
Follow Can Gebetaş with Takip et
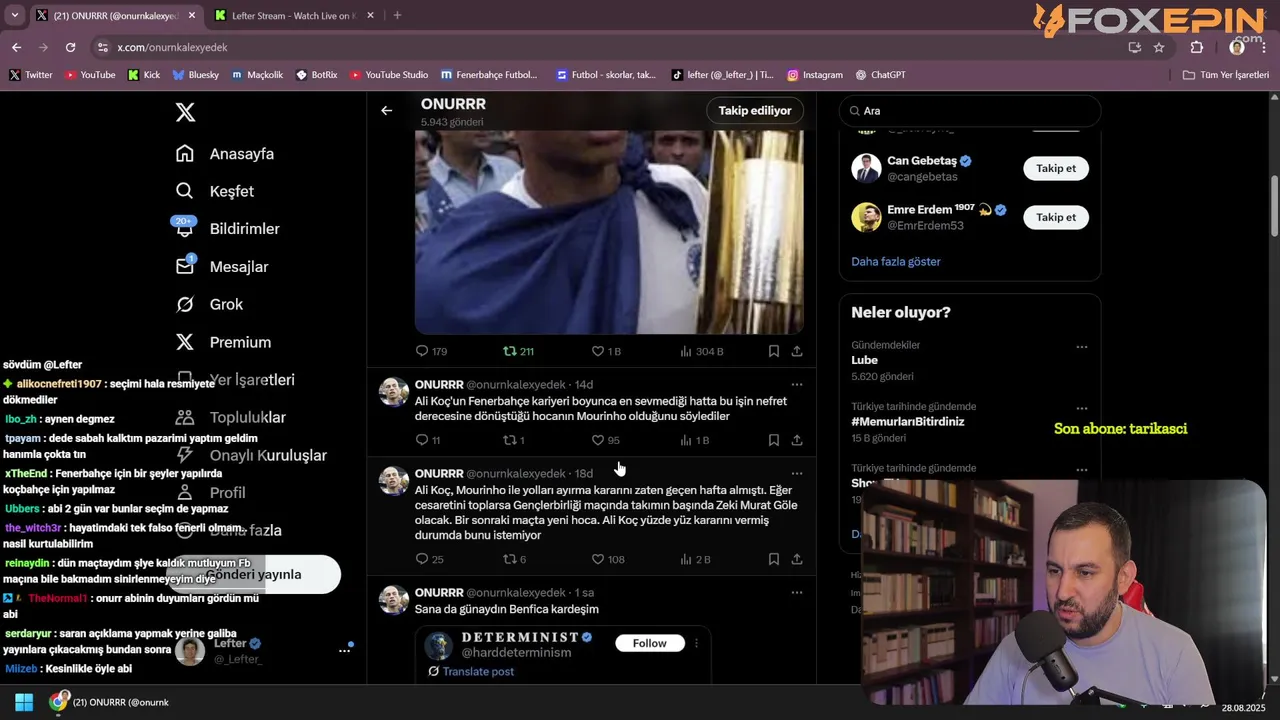(1056, 168)
